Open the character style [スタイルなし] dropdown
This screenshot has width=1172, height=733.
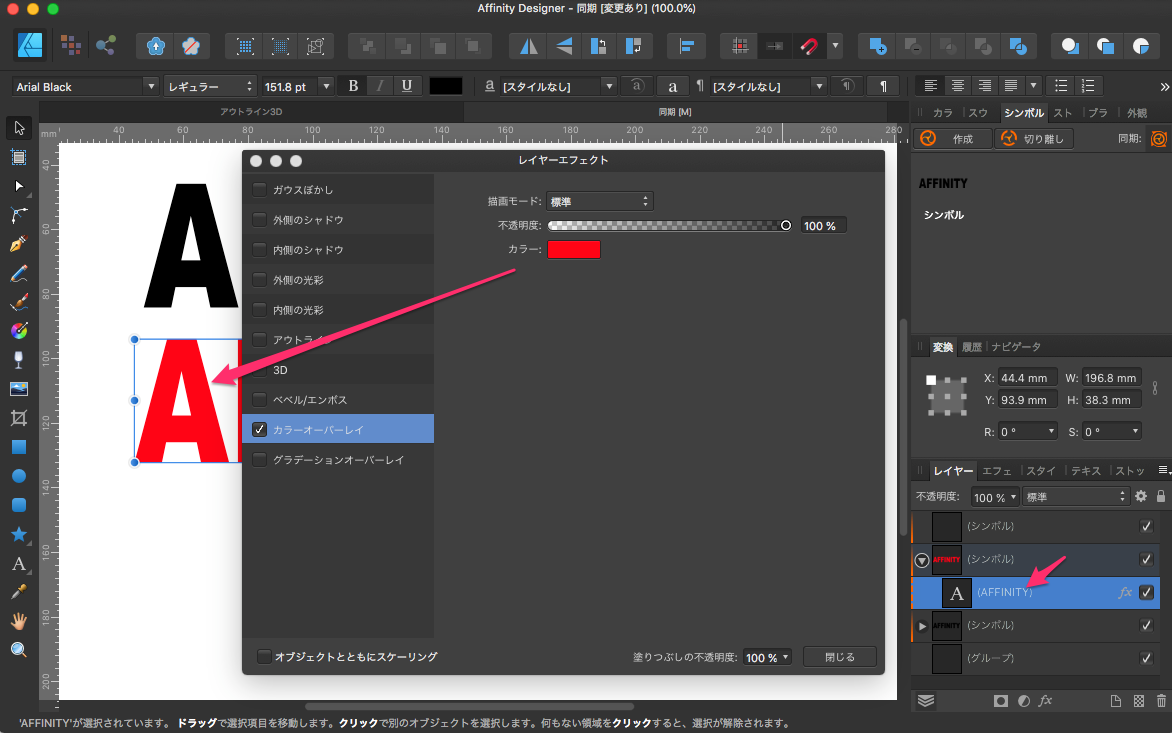click(x=608, y=86)
